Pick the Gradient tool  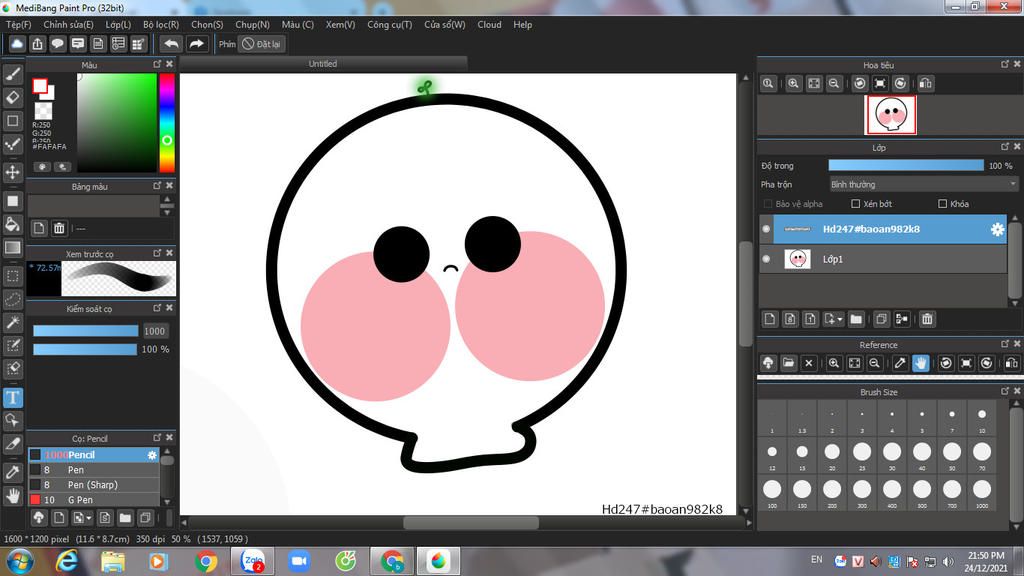click(x=12, y=248)
